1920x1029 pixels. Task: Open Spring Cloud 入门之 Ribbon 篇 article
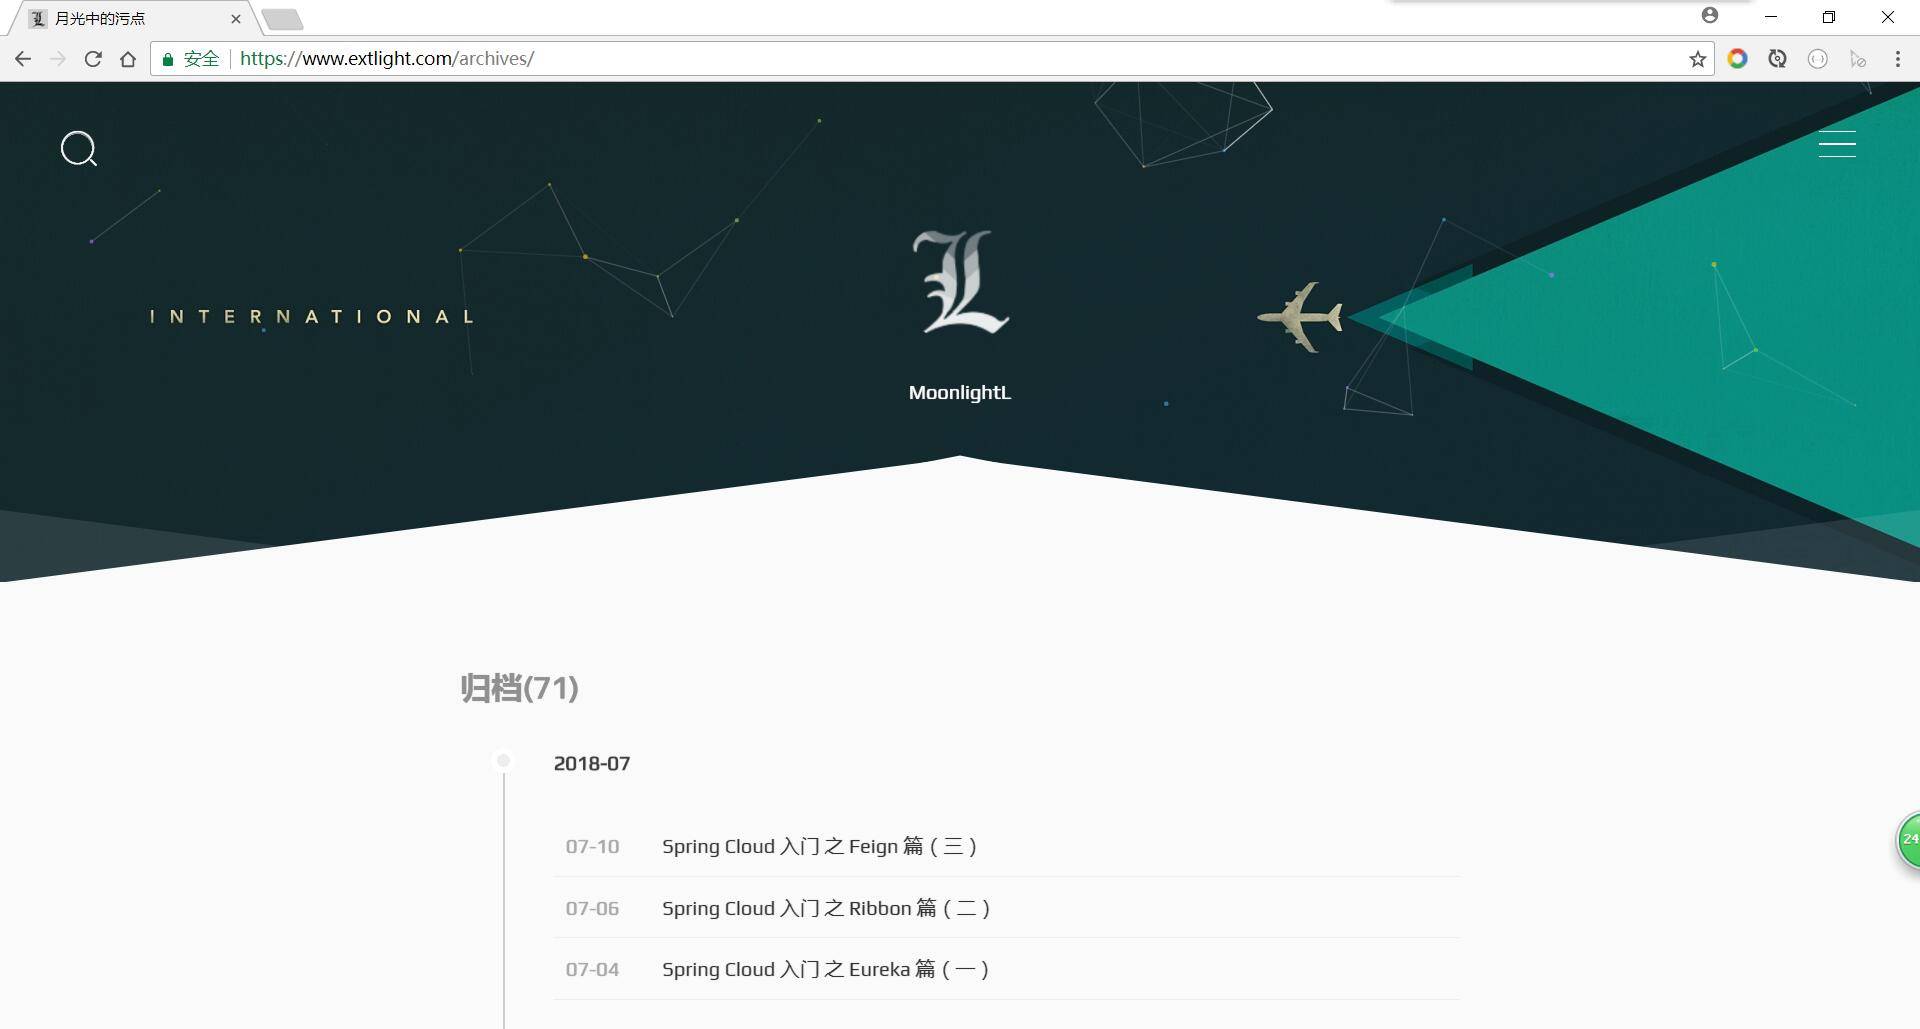(x=826, y=908)
